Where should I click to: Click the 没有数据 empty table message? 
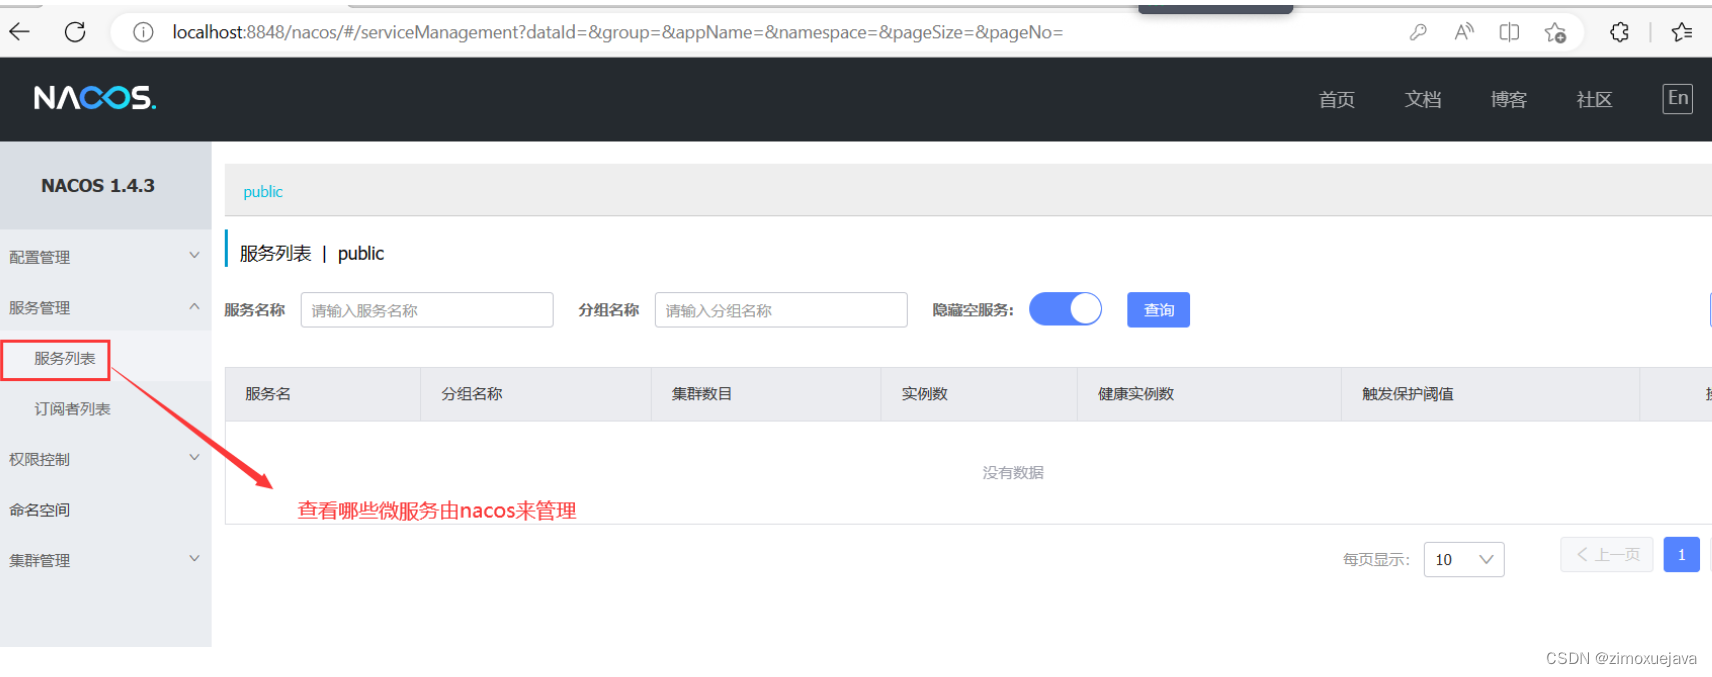[x=1013, y=472]
